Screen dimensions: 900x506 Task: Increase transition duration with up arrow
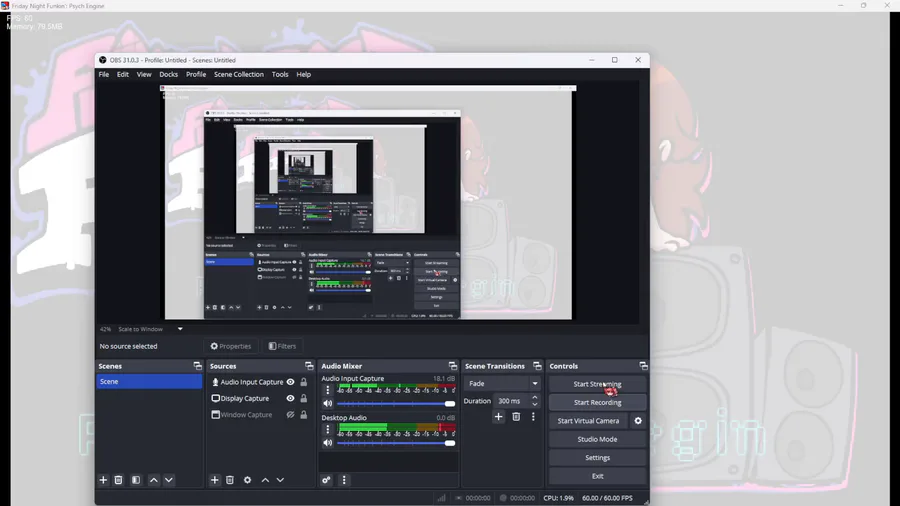tap(535, 397)
